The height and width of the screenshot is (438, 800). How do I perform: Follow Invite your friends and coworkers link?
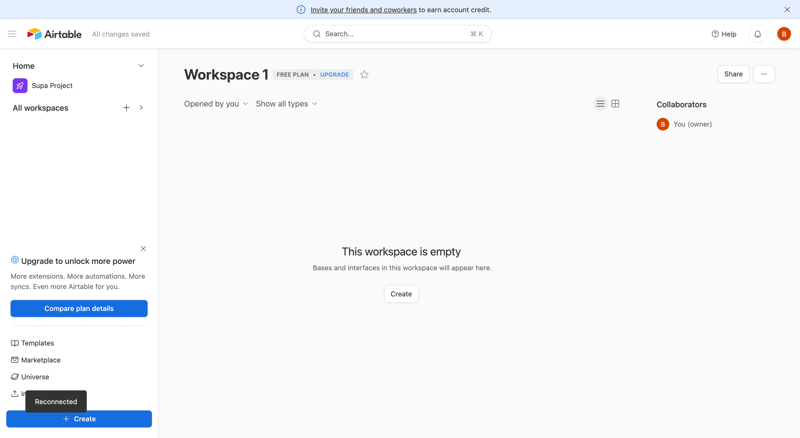(363, 10)
